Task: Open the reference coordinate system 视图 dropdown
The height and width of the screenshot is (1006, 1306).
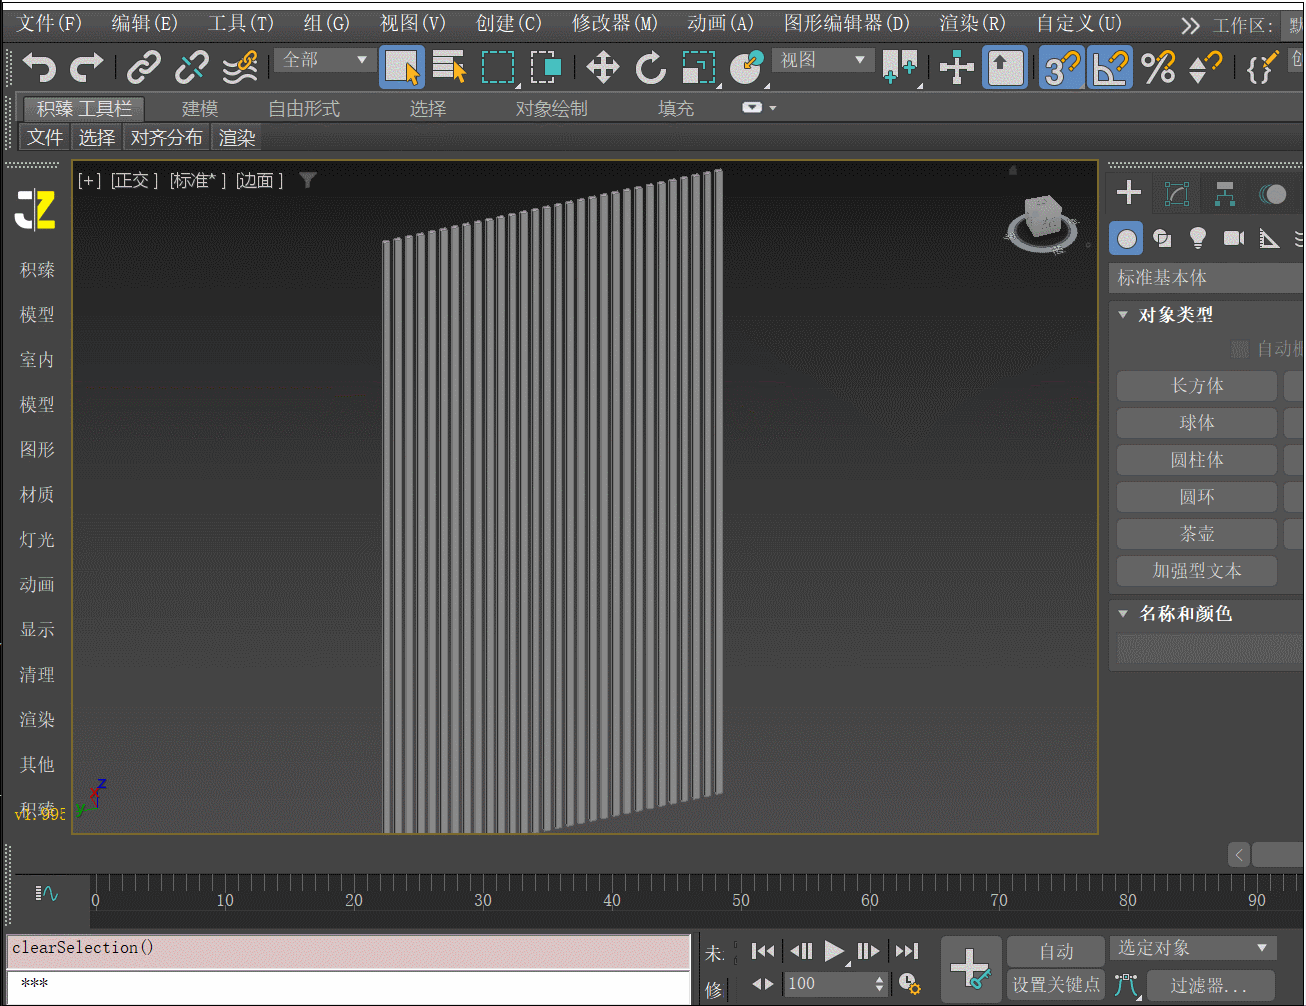Action: click(823, 61)
